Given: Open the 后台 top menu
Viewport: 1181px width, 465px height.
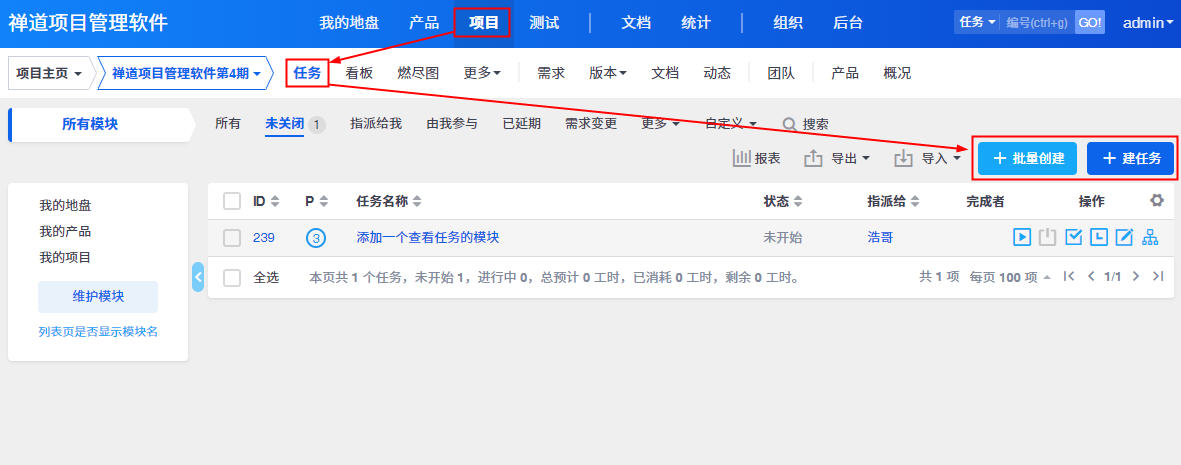Looking at the screenshot, I should [848, 23].
